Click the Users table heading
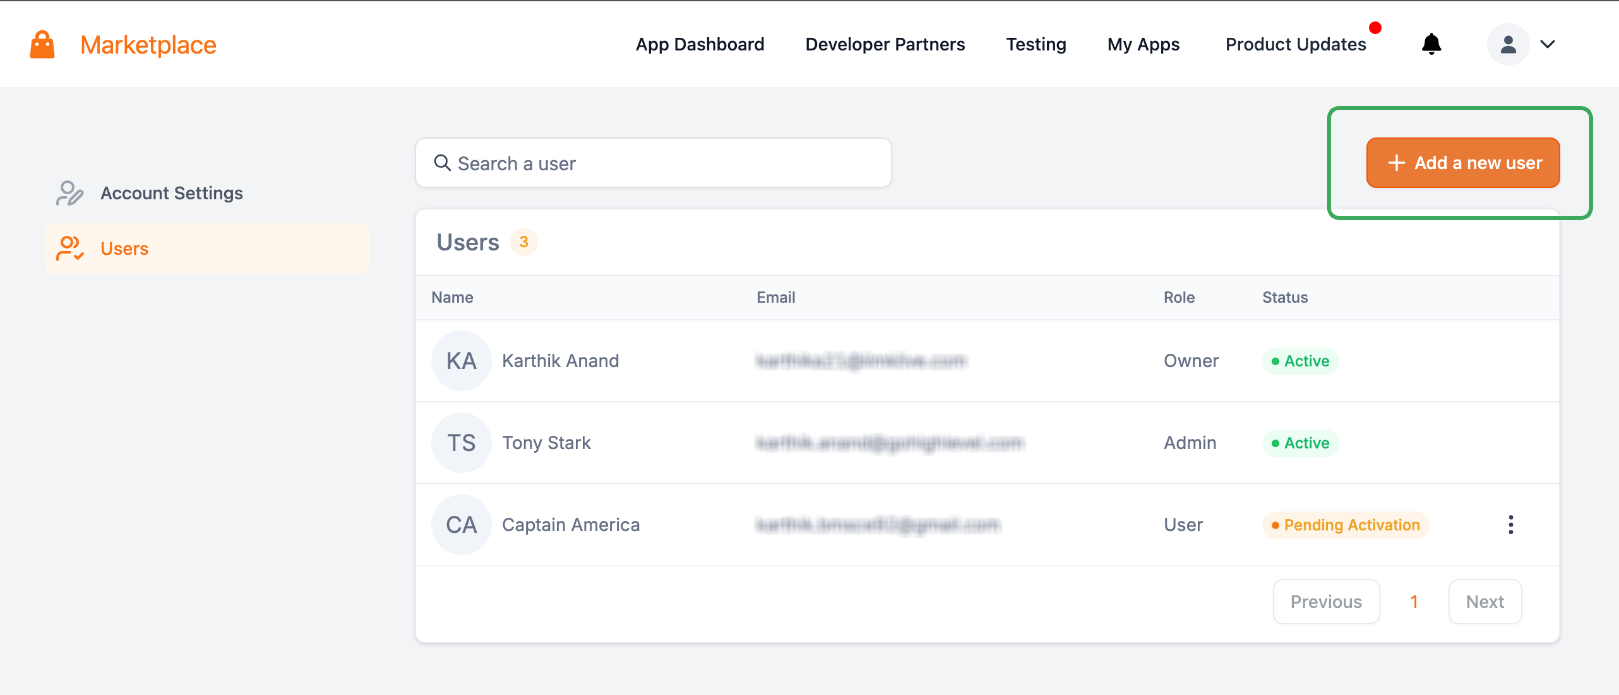Screen dimensions: 1619x695 [468, 242]
